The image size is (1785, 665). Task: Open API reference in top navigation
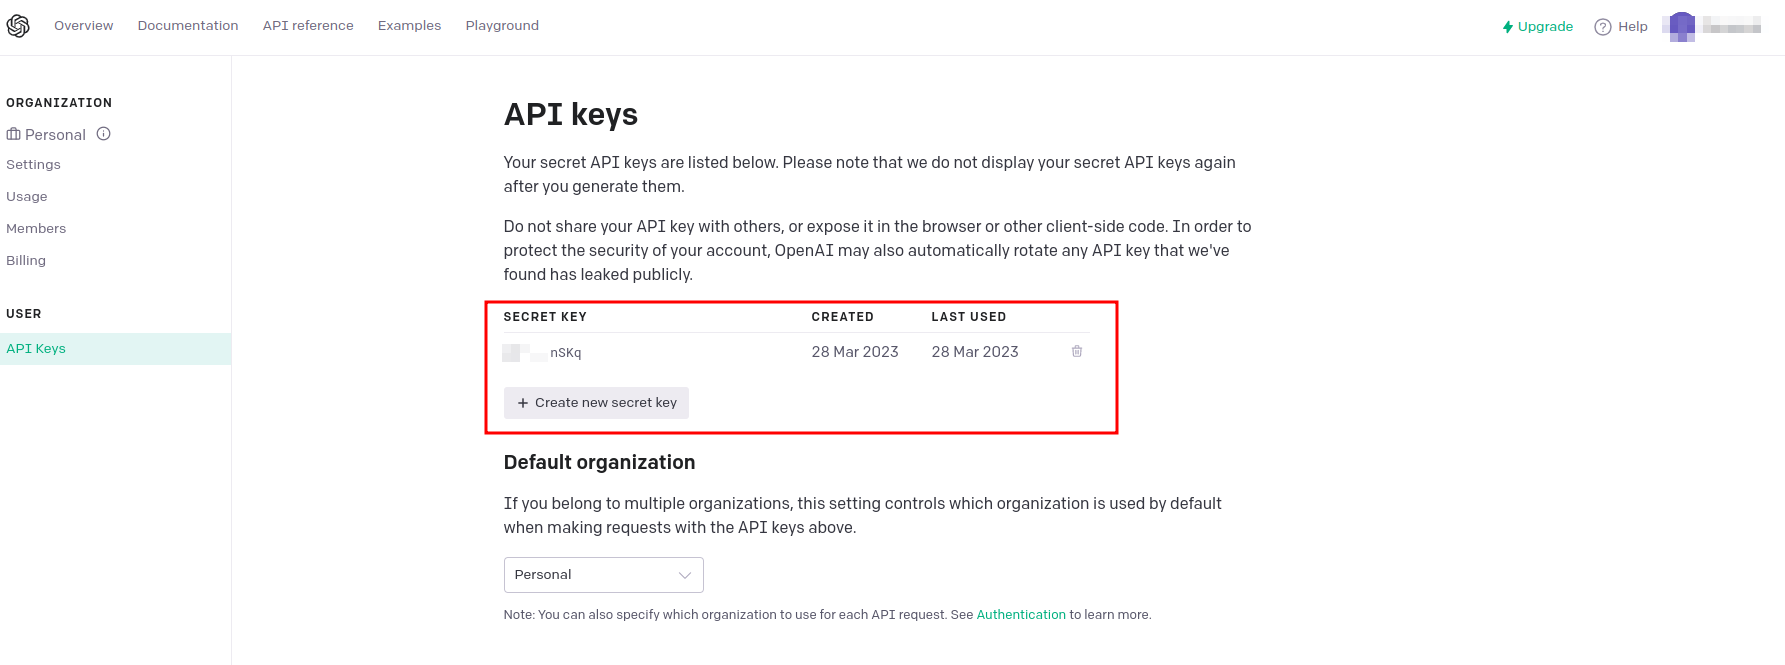click(x=308, y=26)
